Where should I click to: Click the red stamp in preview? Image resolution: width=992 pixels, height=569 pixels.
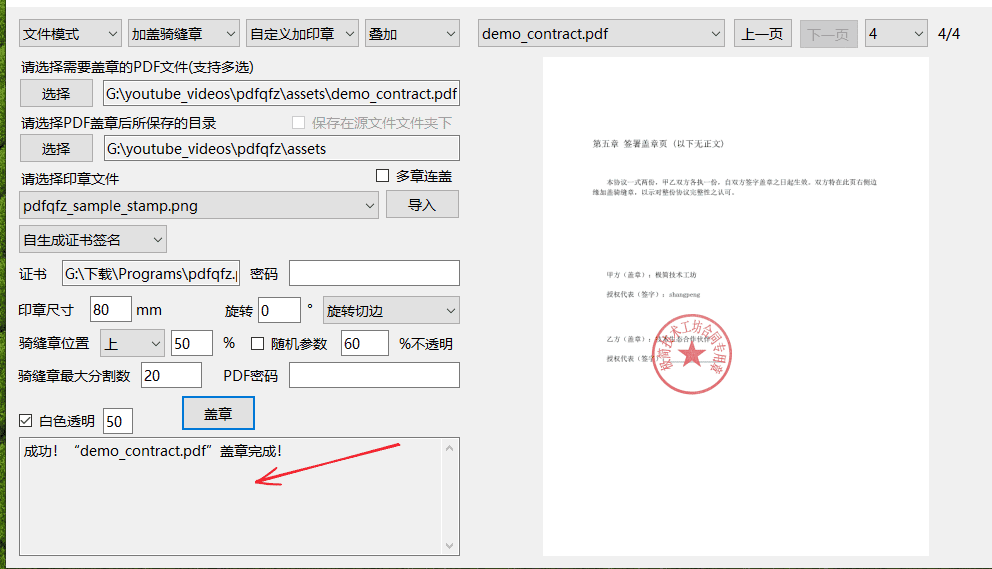691,354
